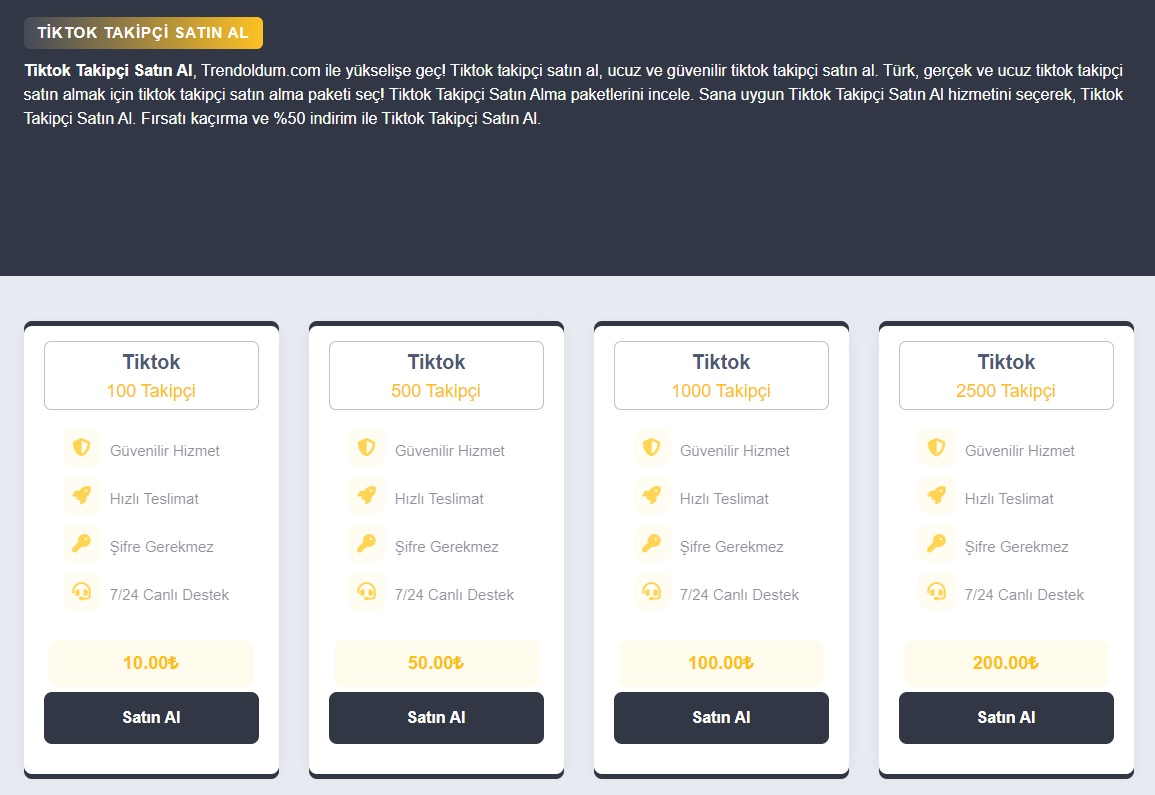Click the yellow Tiktok Takipçi Satın Al badge

[x=143, y=33]
